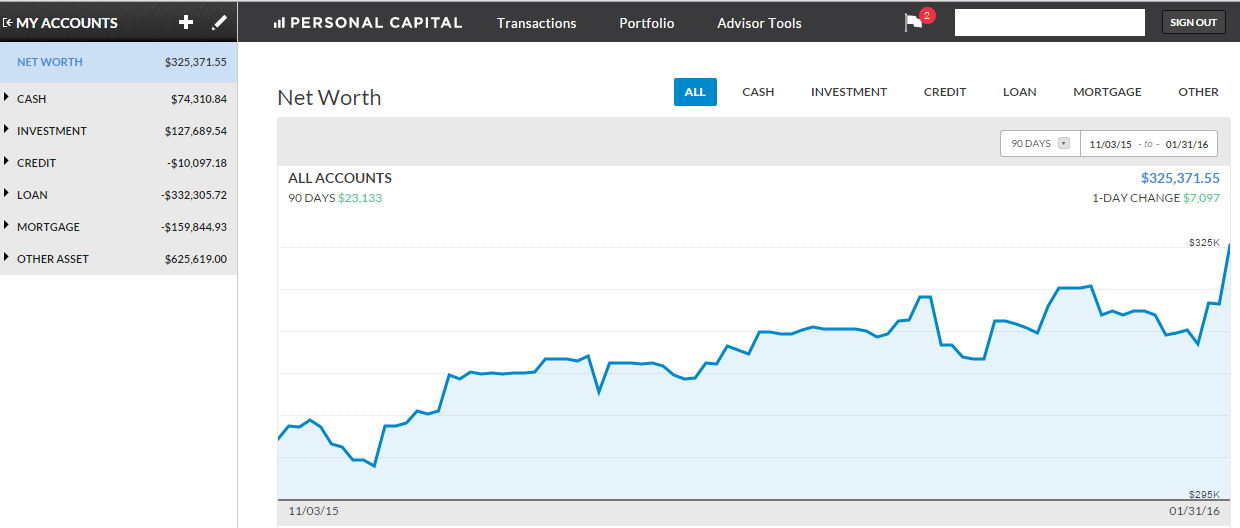This screenshot has height=528, width=1240.
Task: Click the $295K axis label
Action: [1204, 494]
